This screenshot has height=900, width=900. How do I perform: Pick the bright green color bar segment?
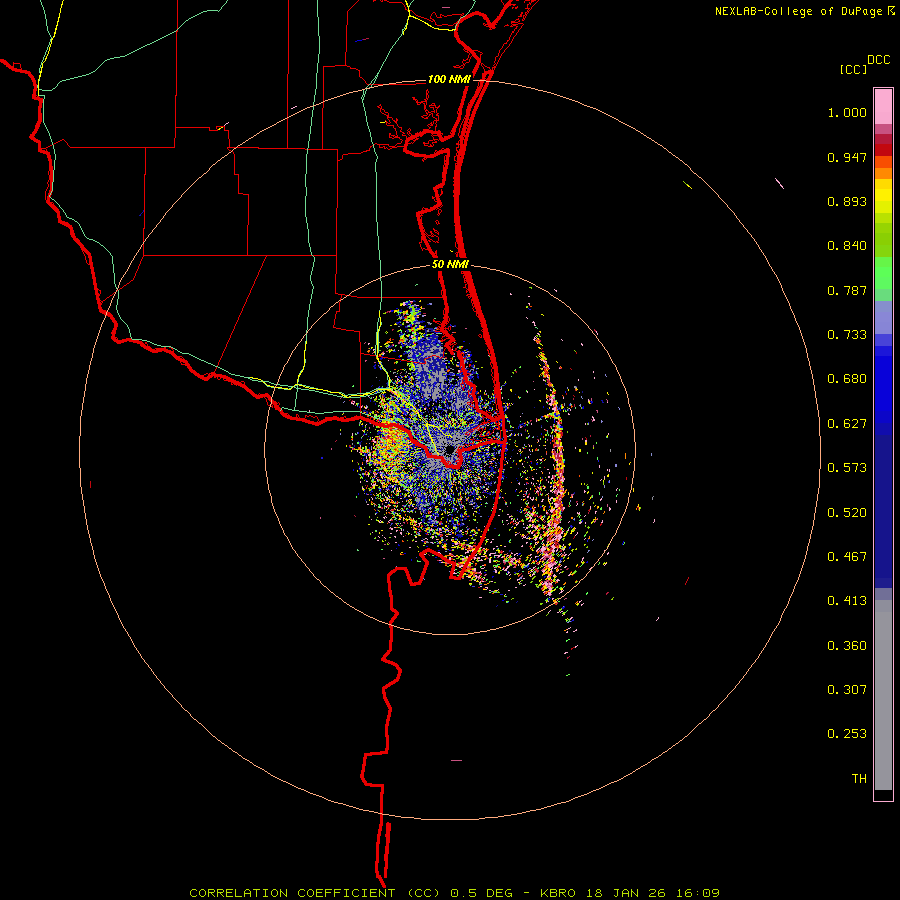point(883,273)
